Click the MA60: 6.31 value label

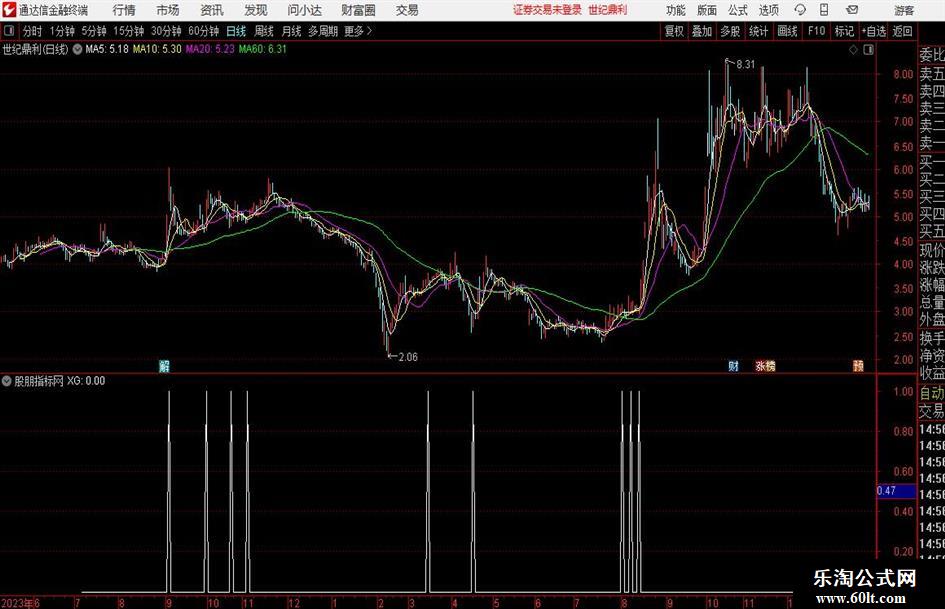tap(263, 49)
